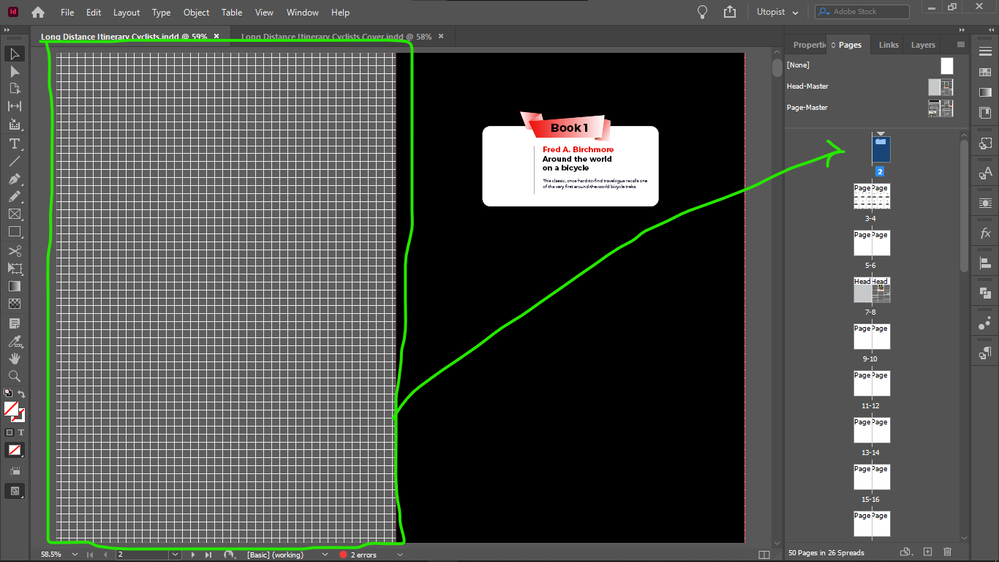Open the preflight errors menu arrow

point(399,555)
